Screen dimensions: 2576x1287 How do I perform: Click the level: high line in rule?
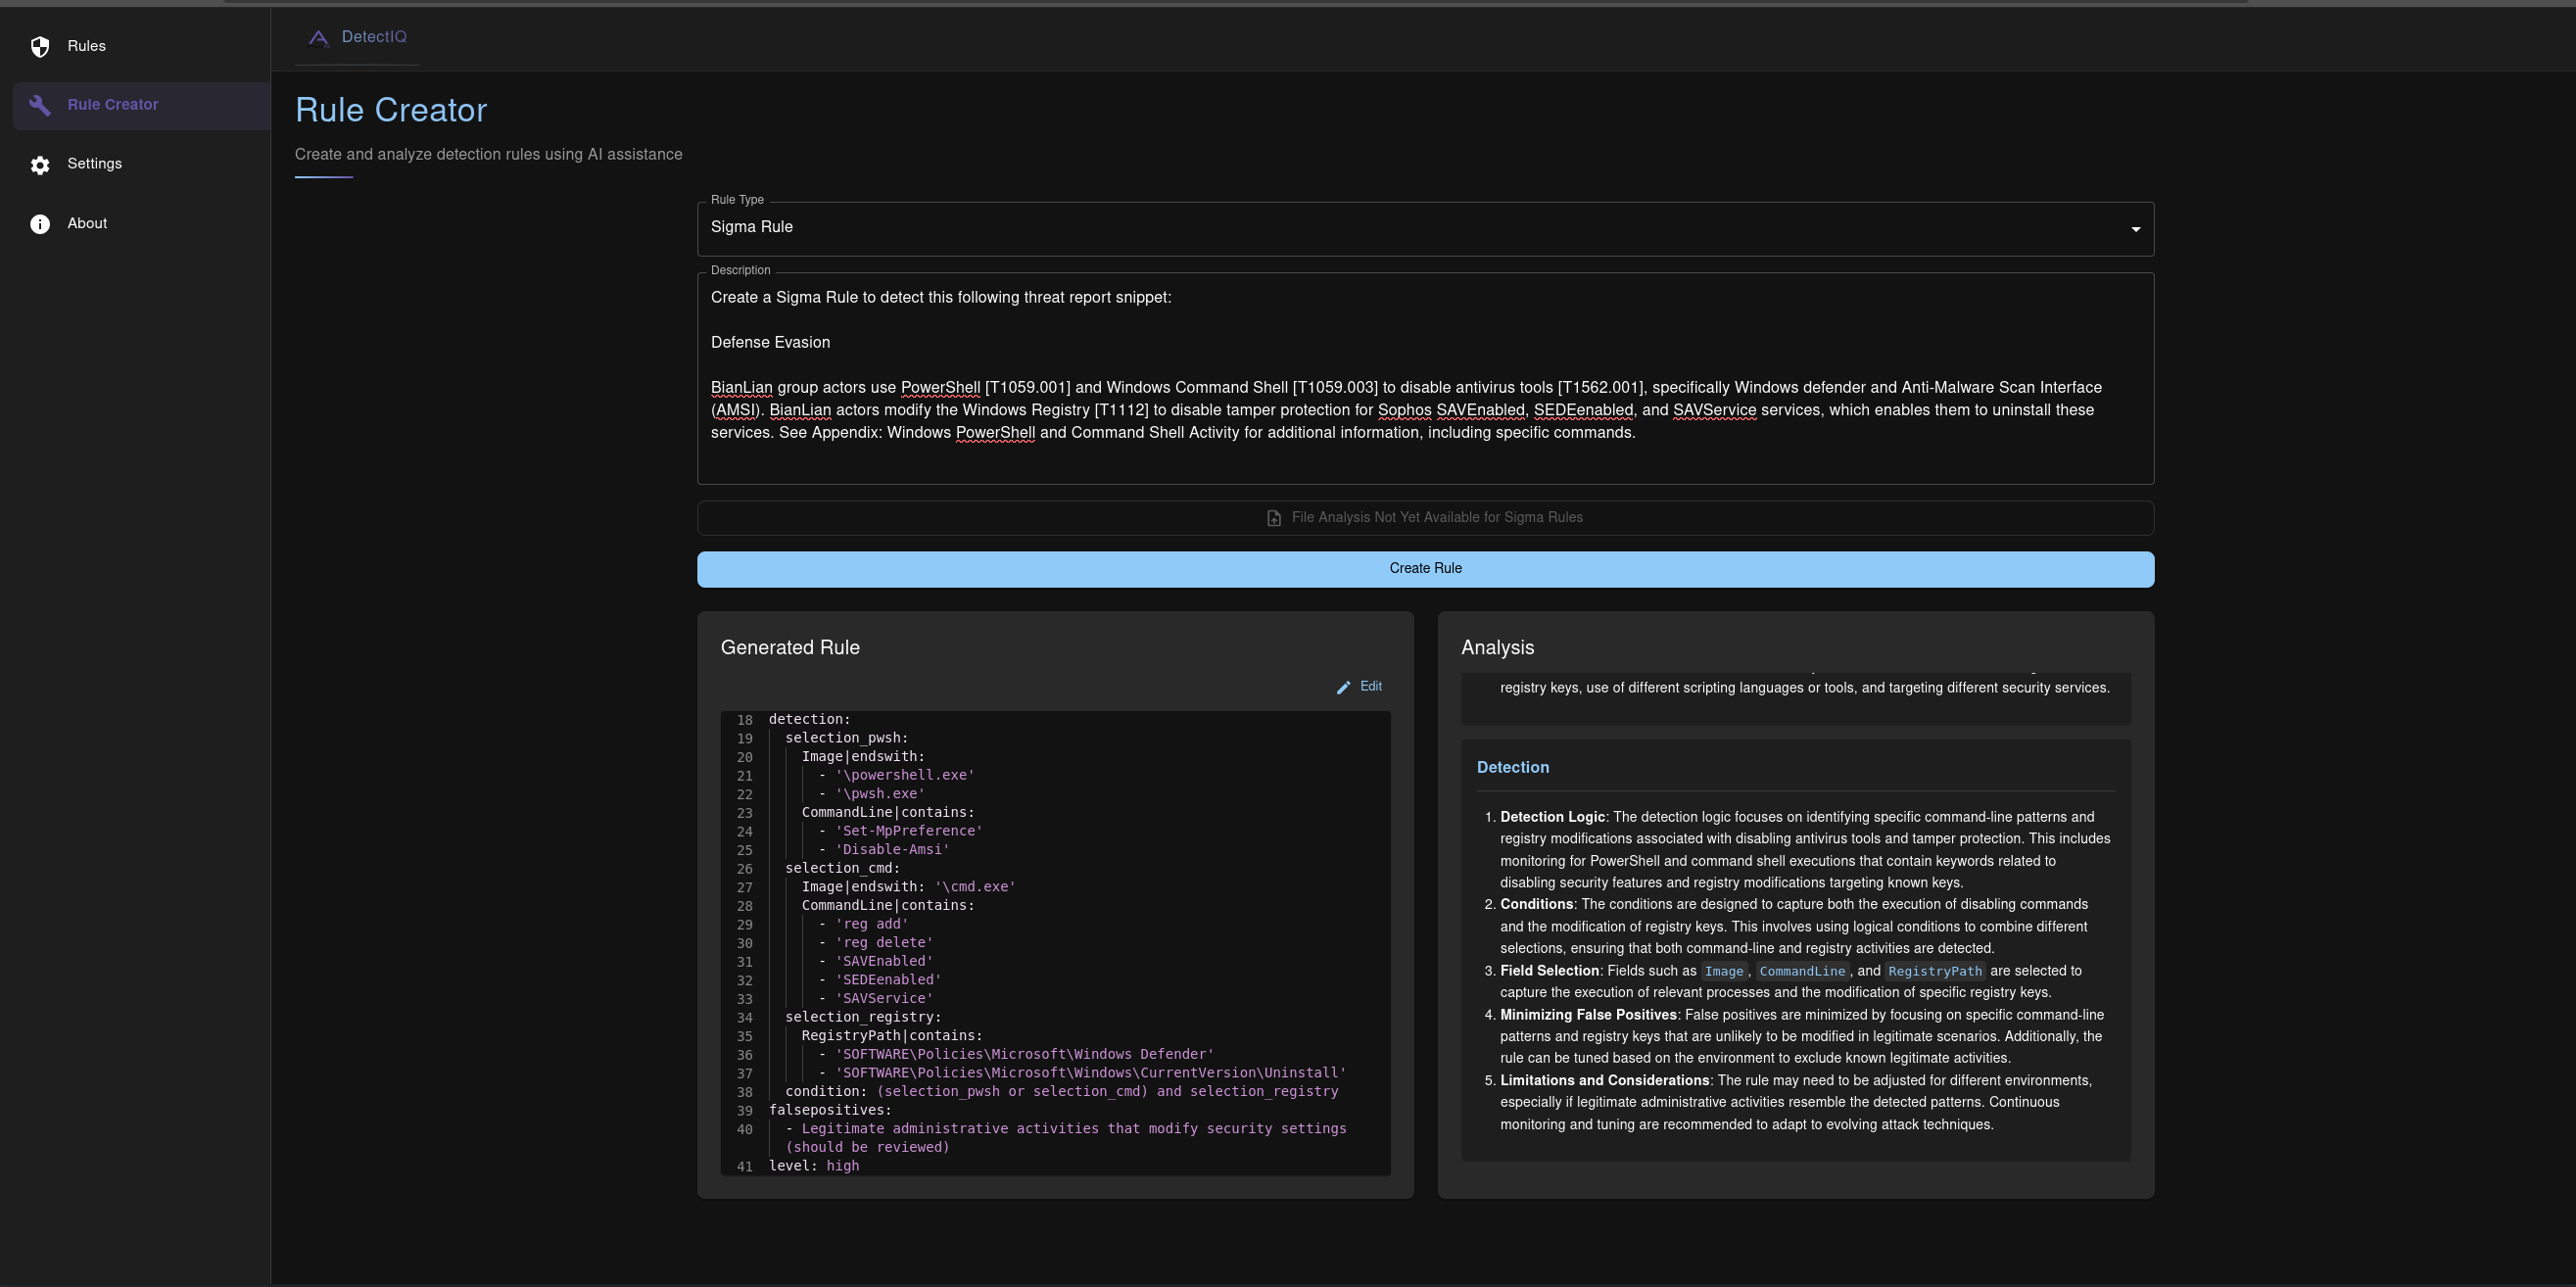[813, 1165]
